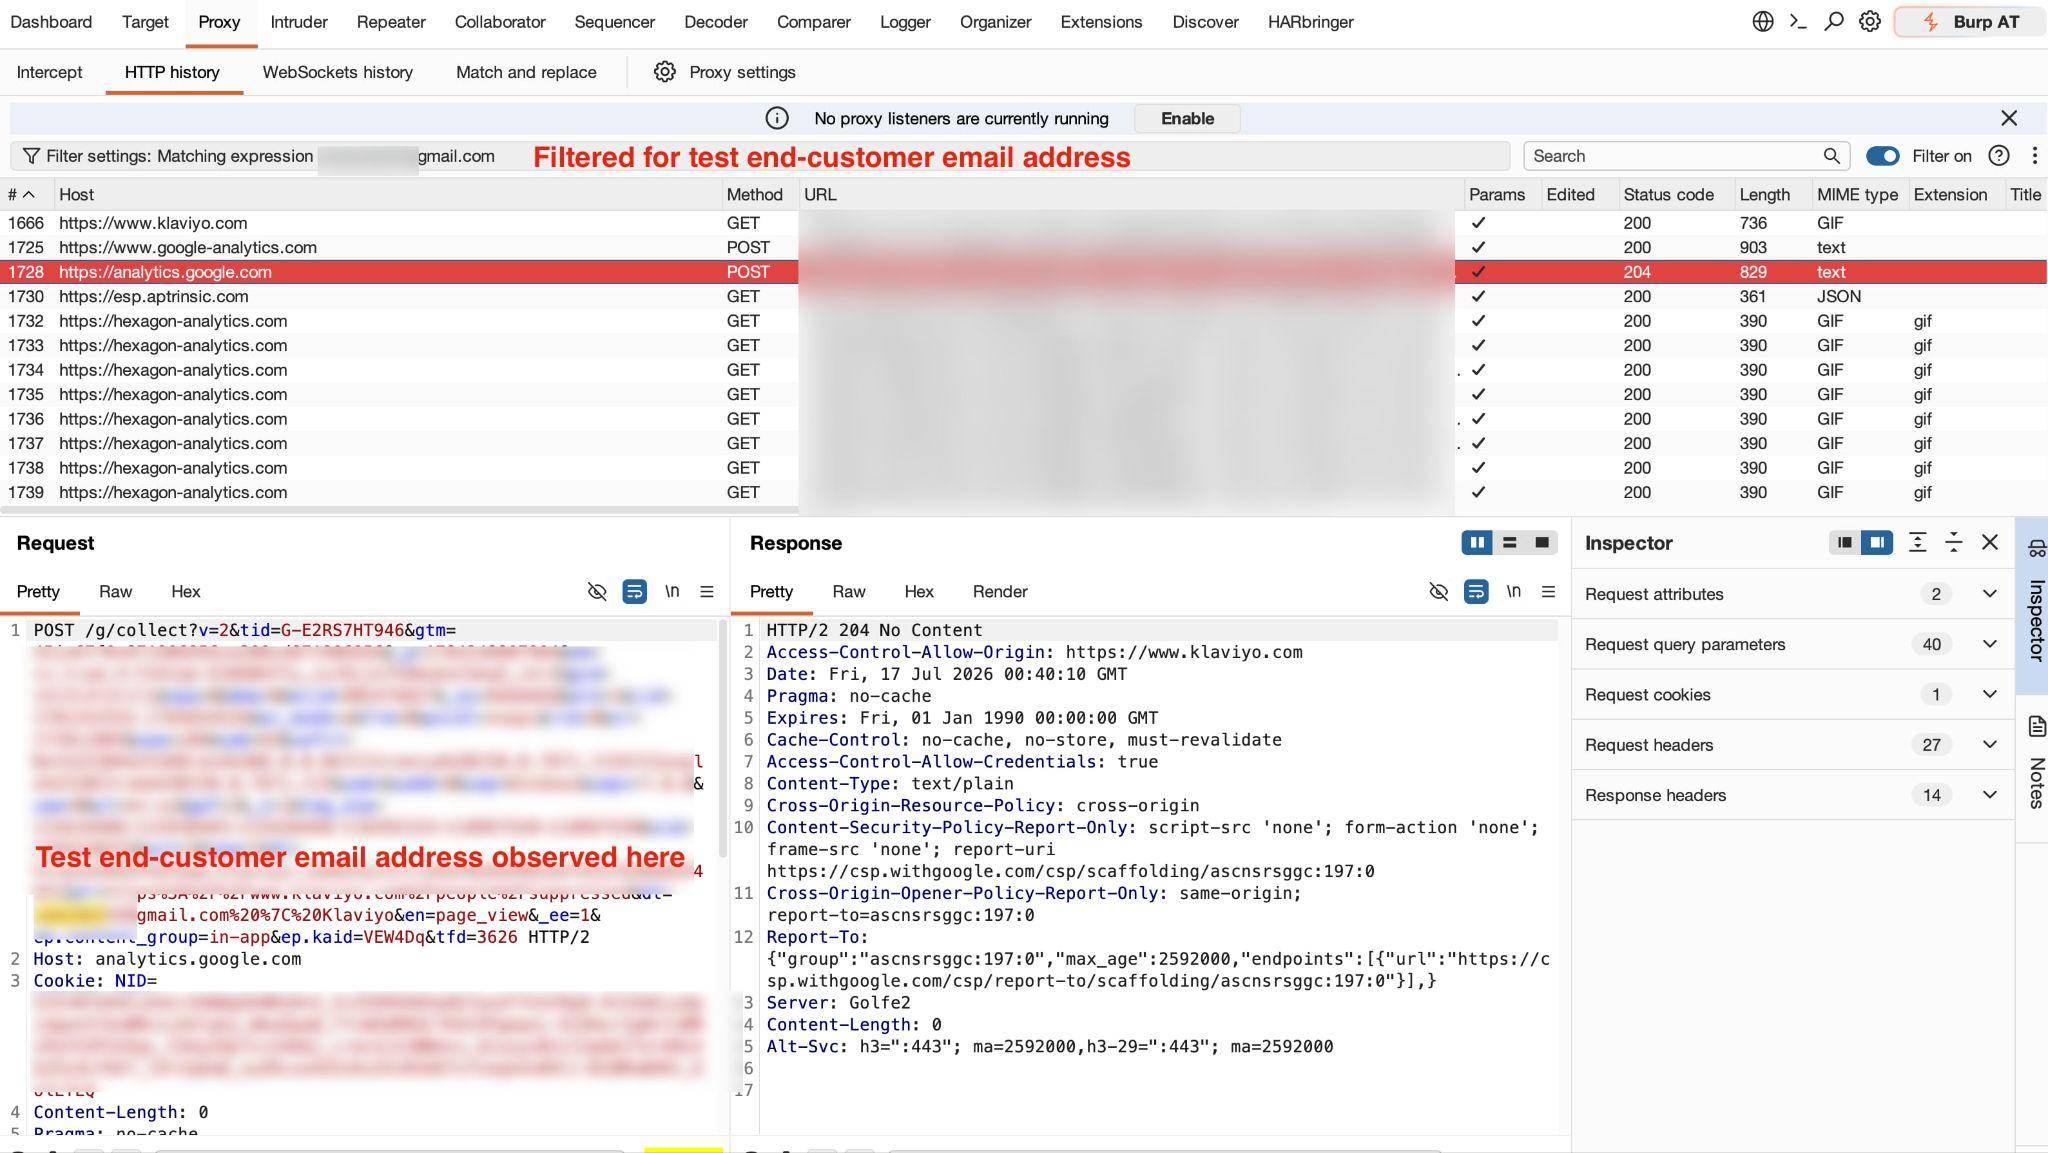Image resolution: width=2048 pixels, height=1153 pixels.
Task: Toggle newline \n display in Response
Action: click(x=1514, y=592)
